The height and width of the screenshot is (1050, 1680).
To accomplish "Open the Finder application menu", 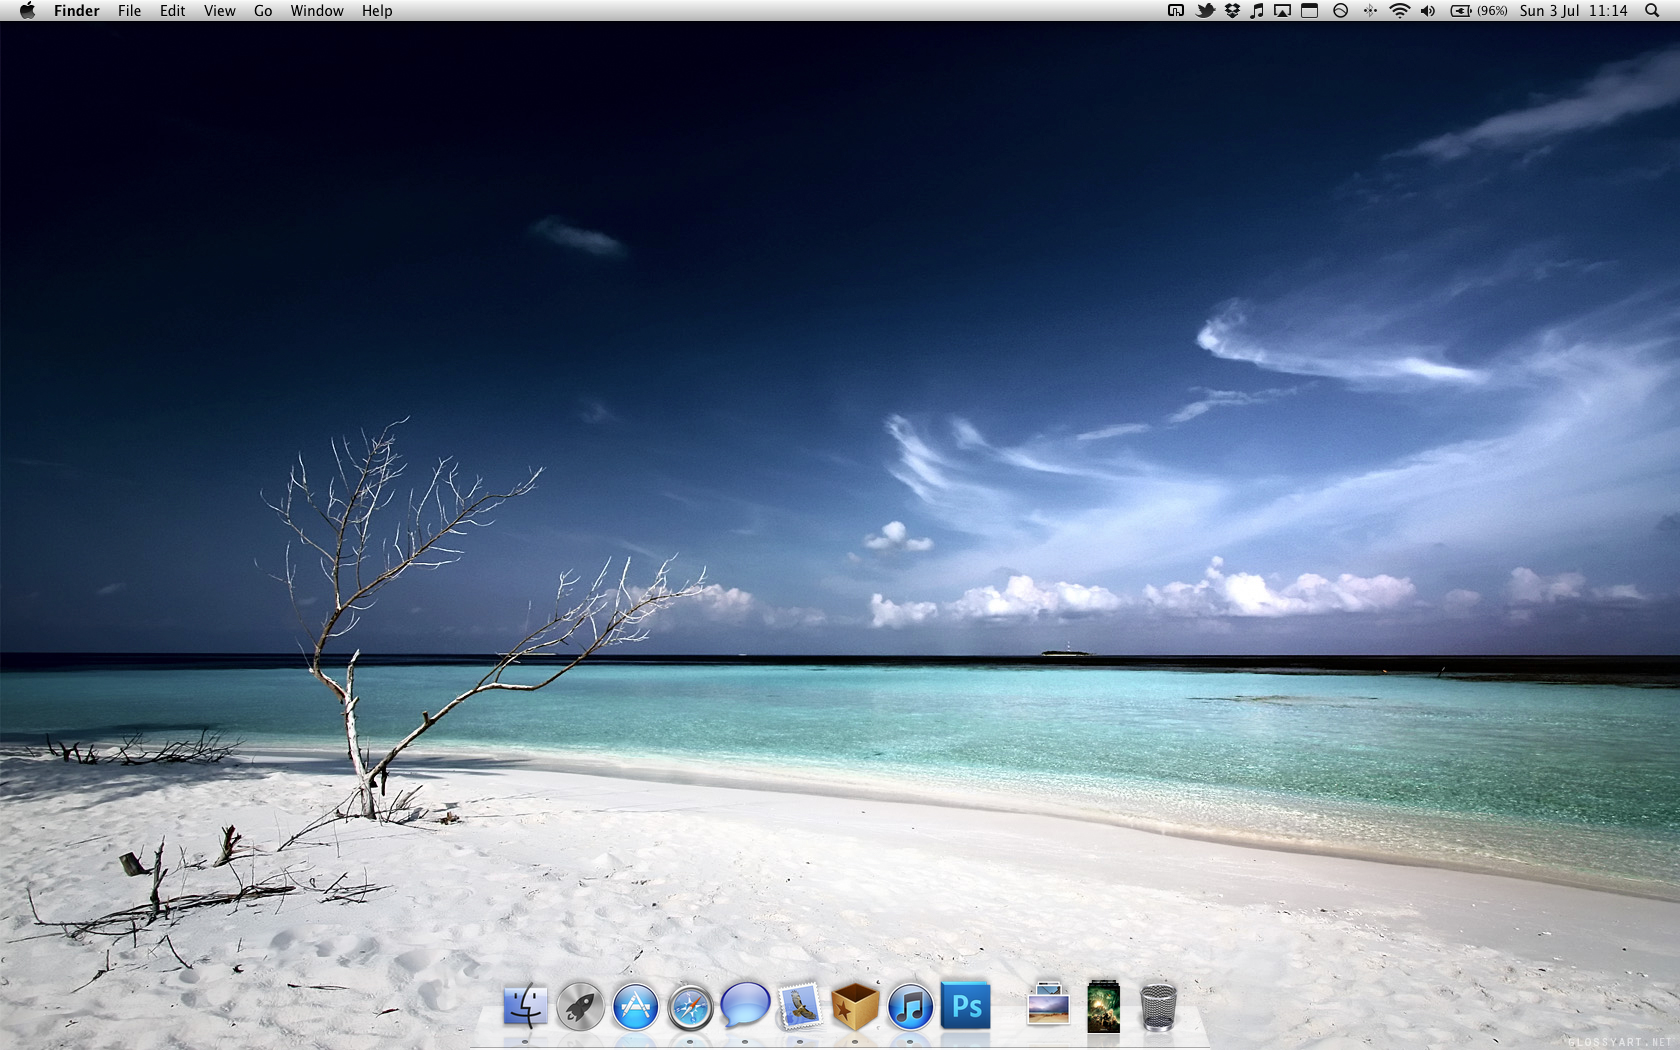I will [x=76, y=10].
